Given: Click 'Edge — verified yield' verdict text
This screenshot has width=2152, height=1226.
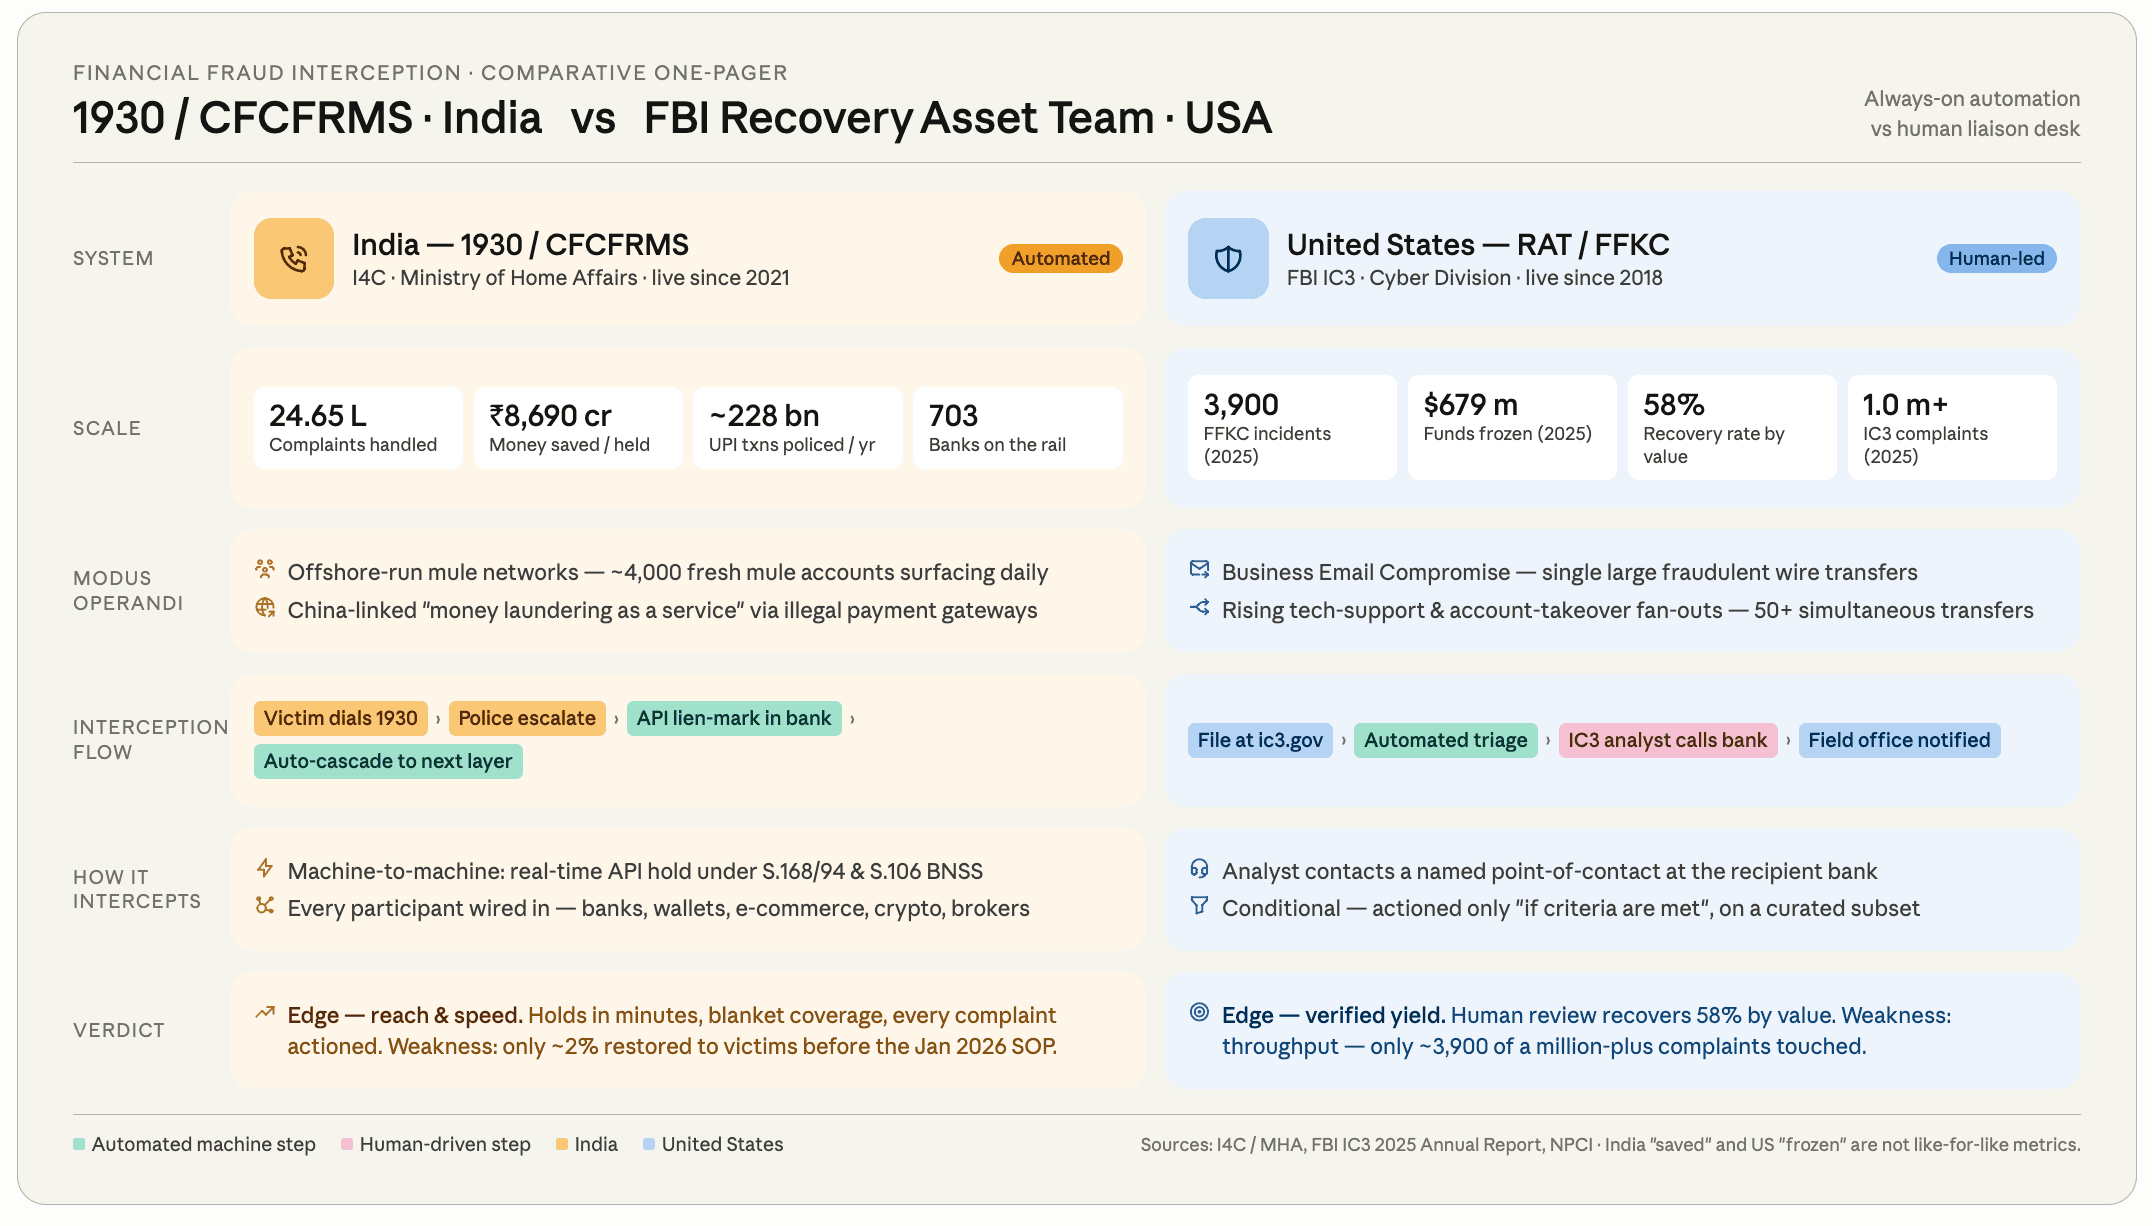Looking at the screenshot, I should click(x=1334, y=1015).
